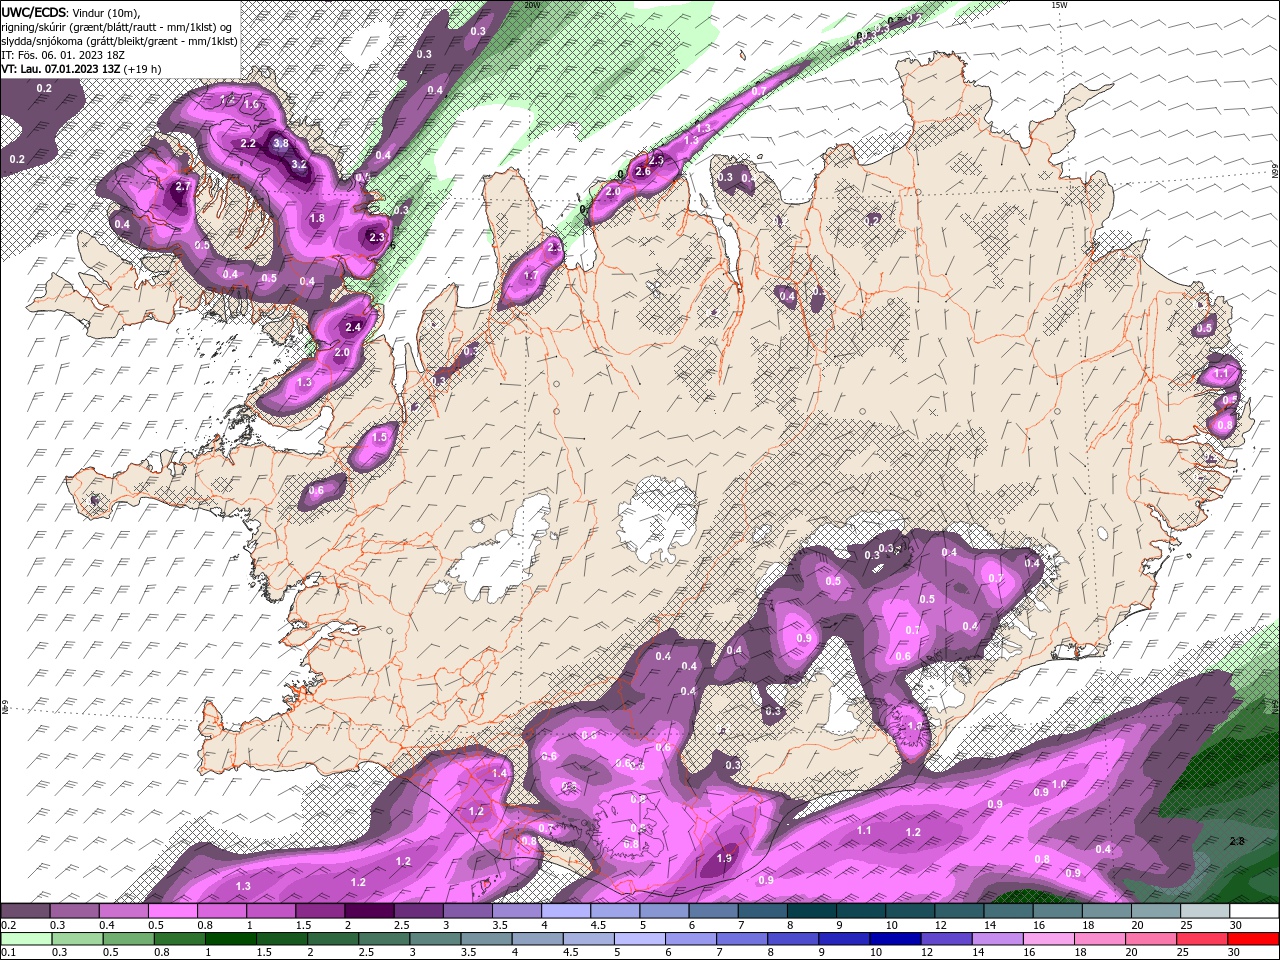Click the 1.4 value near the southwest coast
Viewport: 1280px width, 960px height.
click(499, 773)
